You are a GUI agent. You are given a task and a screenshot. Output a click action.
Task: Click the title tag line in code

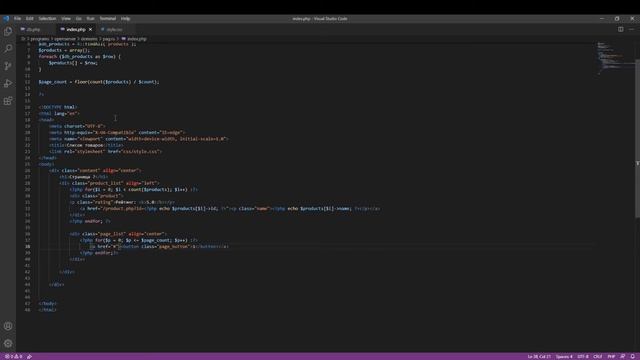(x=86, y=145)
